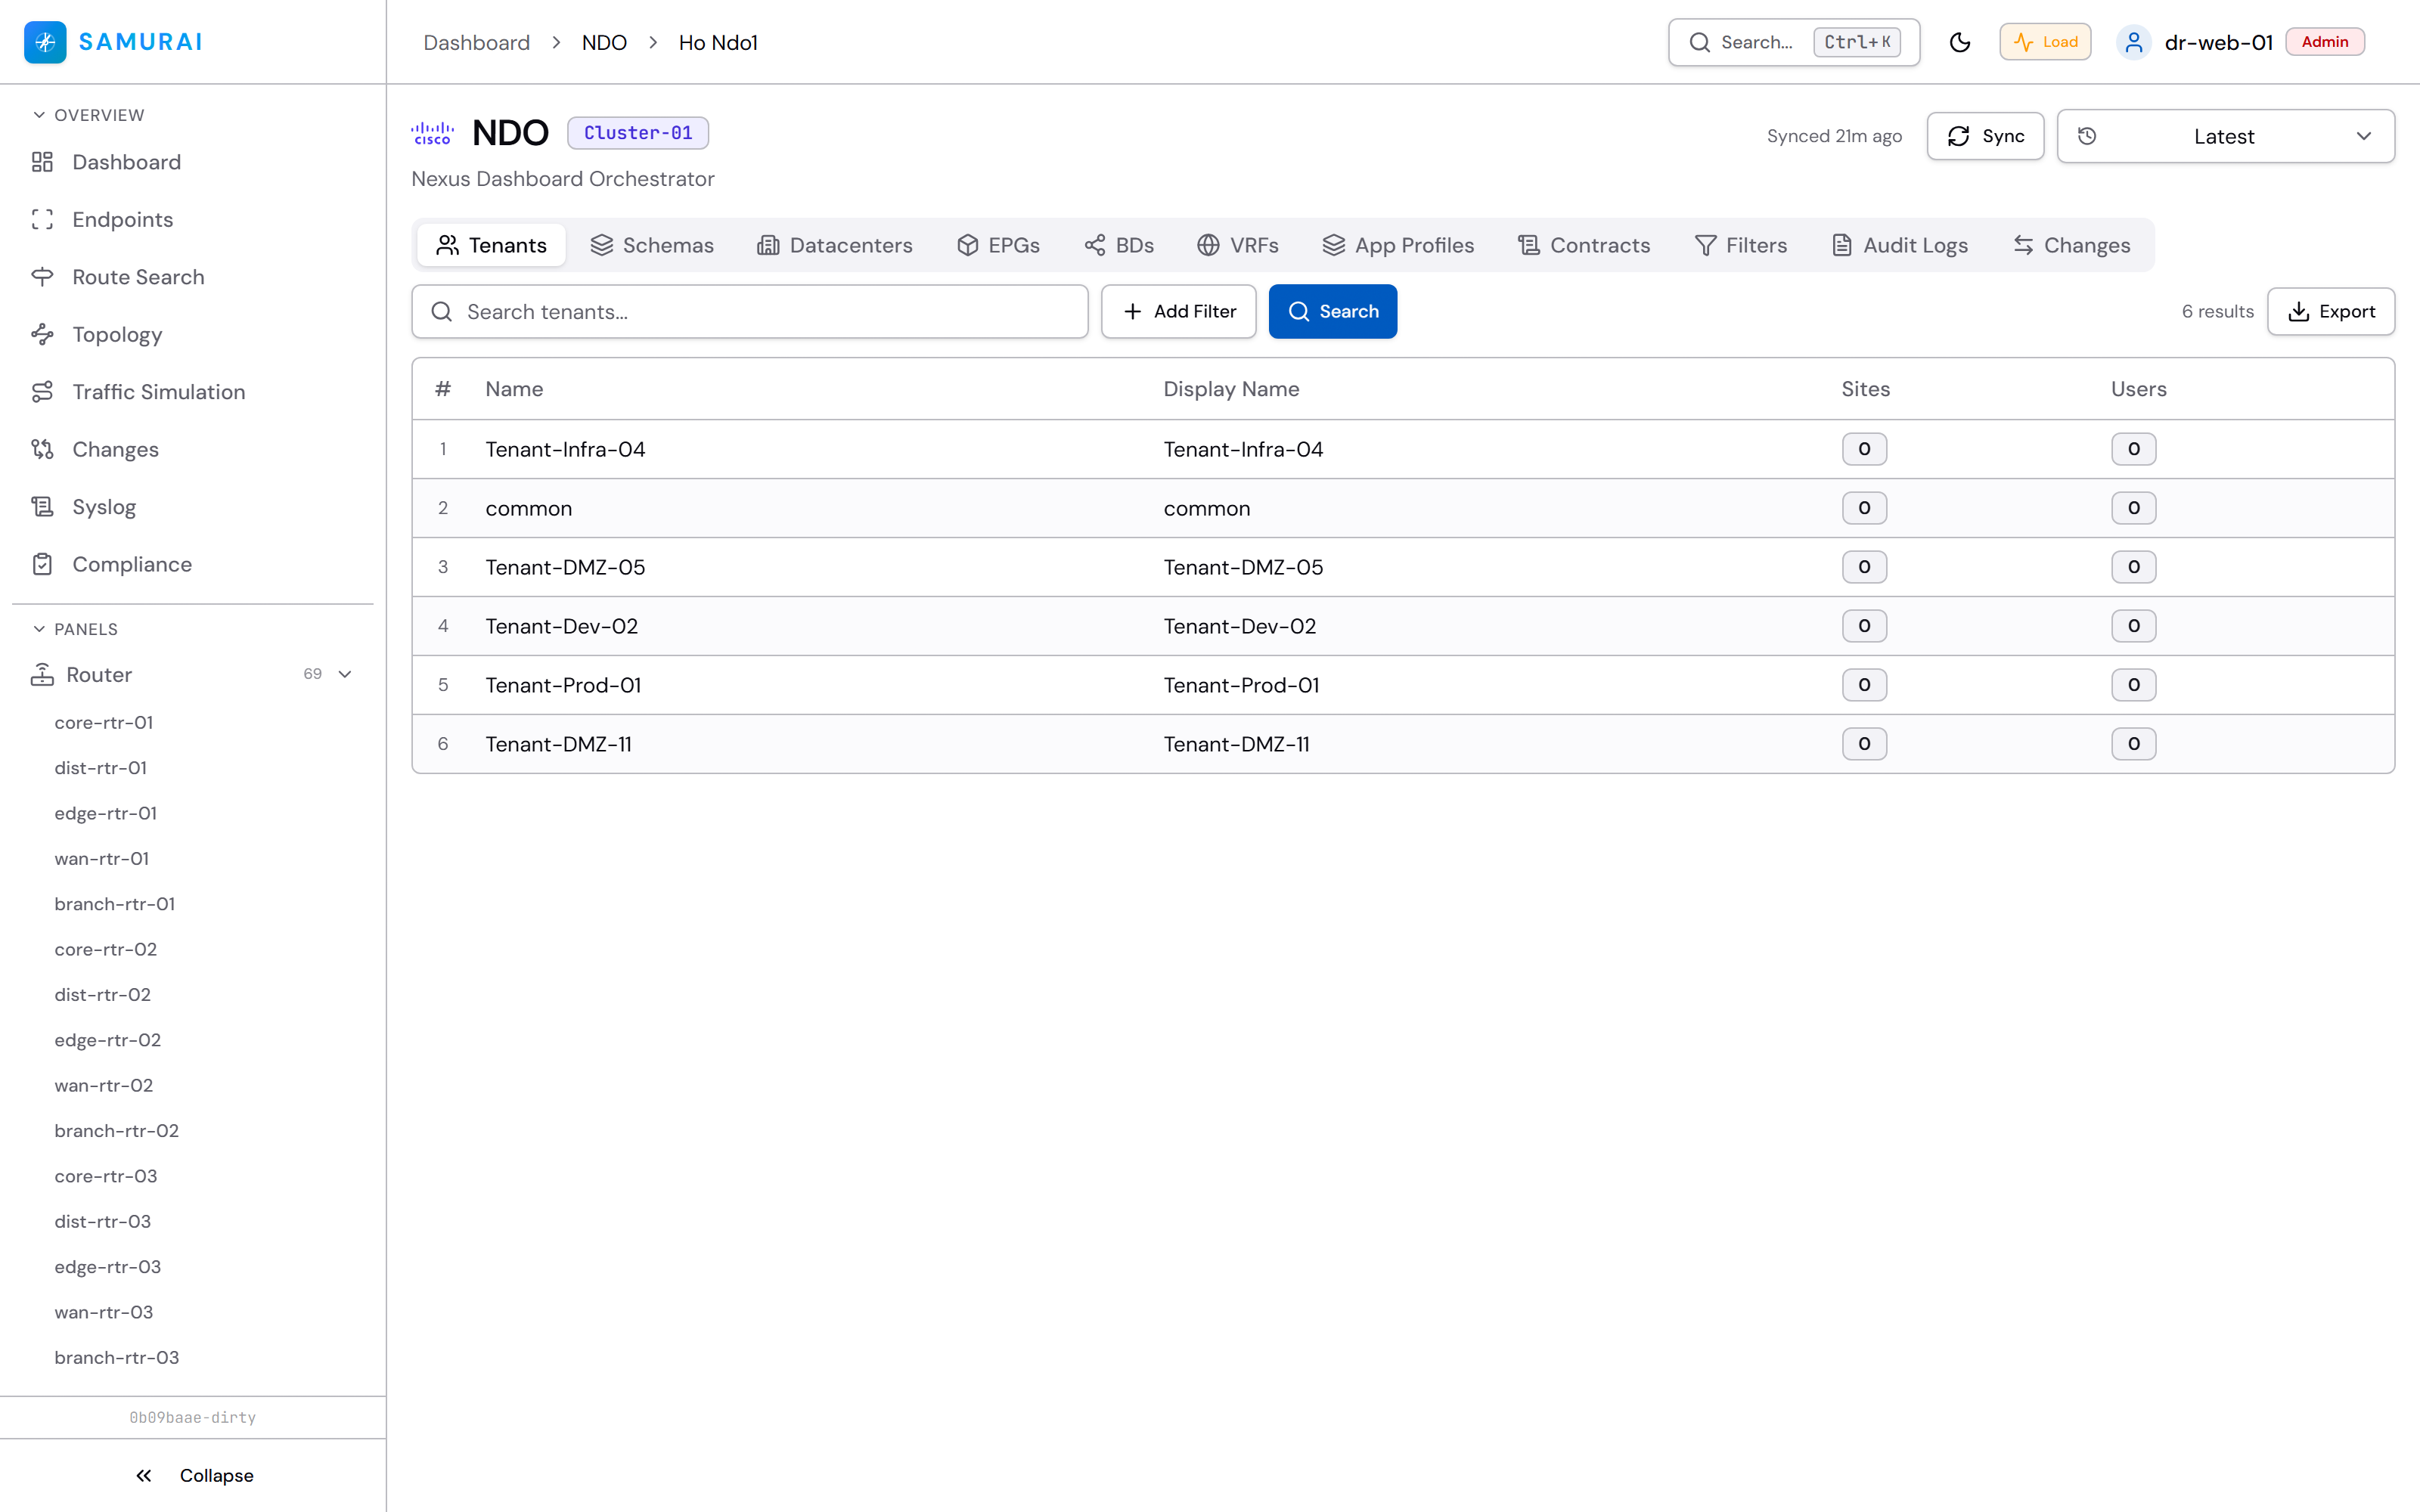Select the Tenant-DMZ-11 name cell
Screen dimensions: 2420x1512
coord(558,744)
